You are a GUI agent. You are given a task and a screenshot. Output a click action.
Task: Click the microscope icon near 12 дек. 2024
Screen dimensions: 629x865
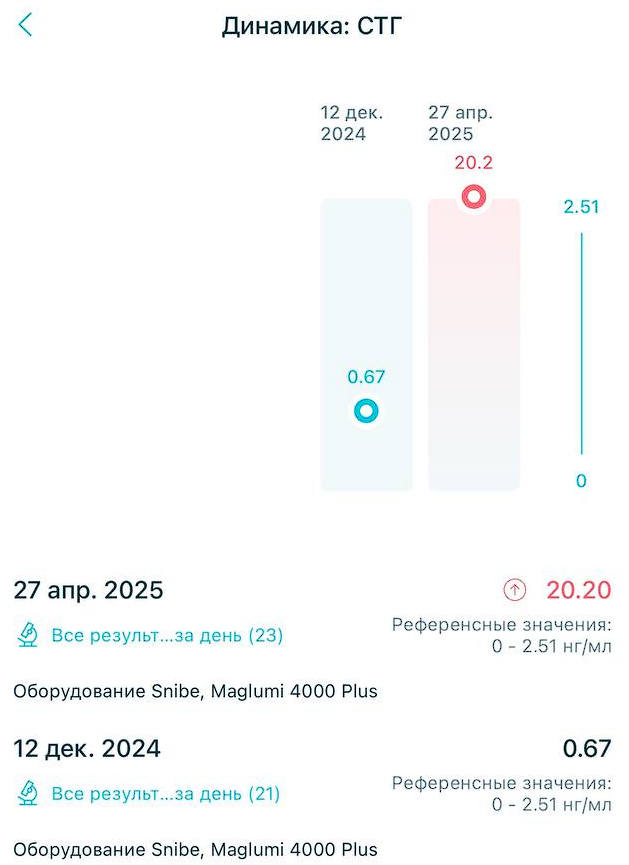point(27,794)
